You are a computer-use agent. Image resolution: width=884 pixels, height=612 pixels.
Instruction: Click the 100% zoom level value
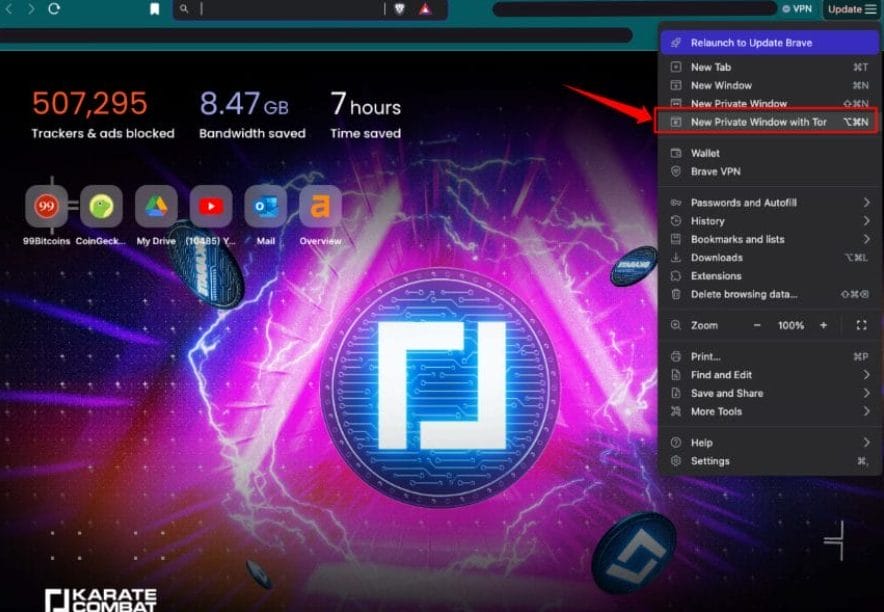point(790,325)
